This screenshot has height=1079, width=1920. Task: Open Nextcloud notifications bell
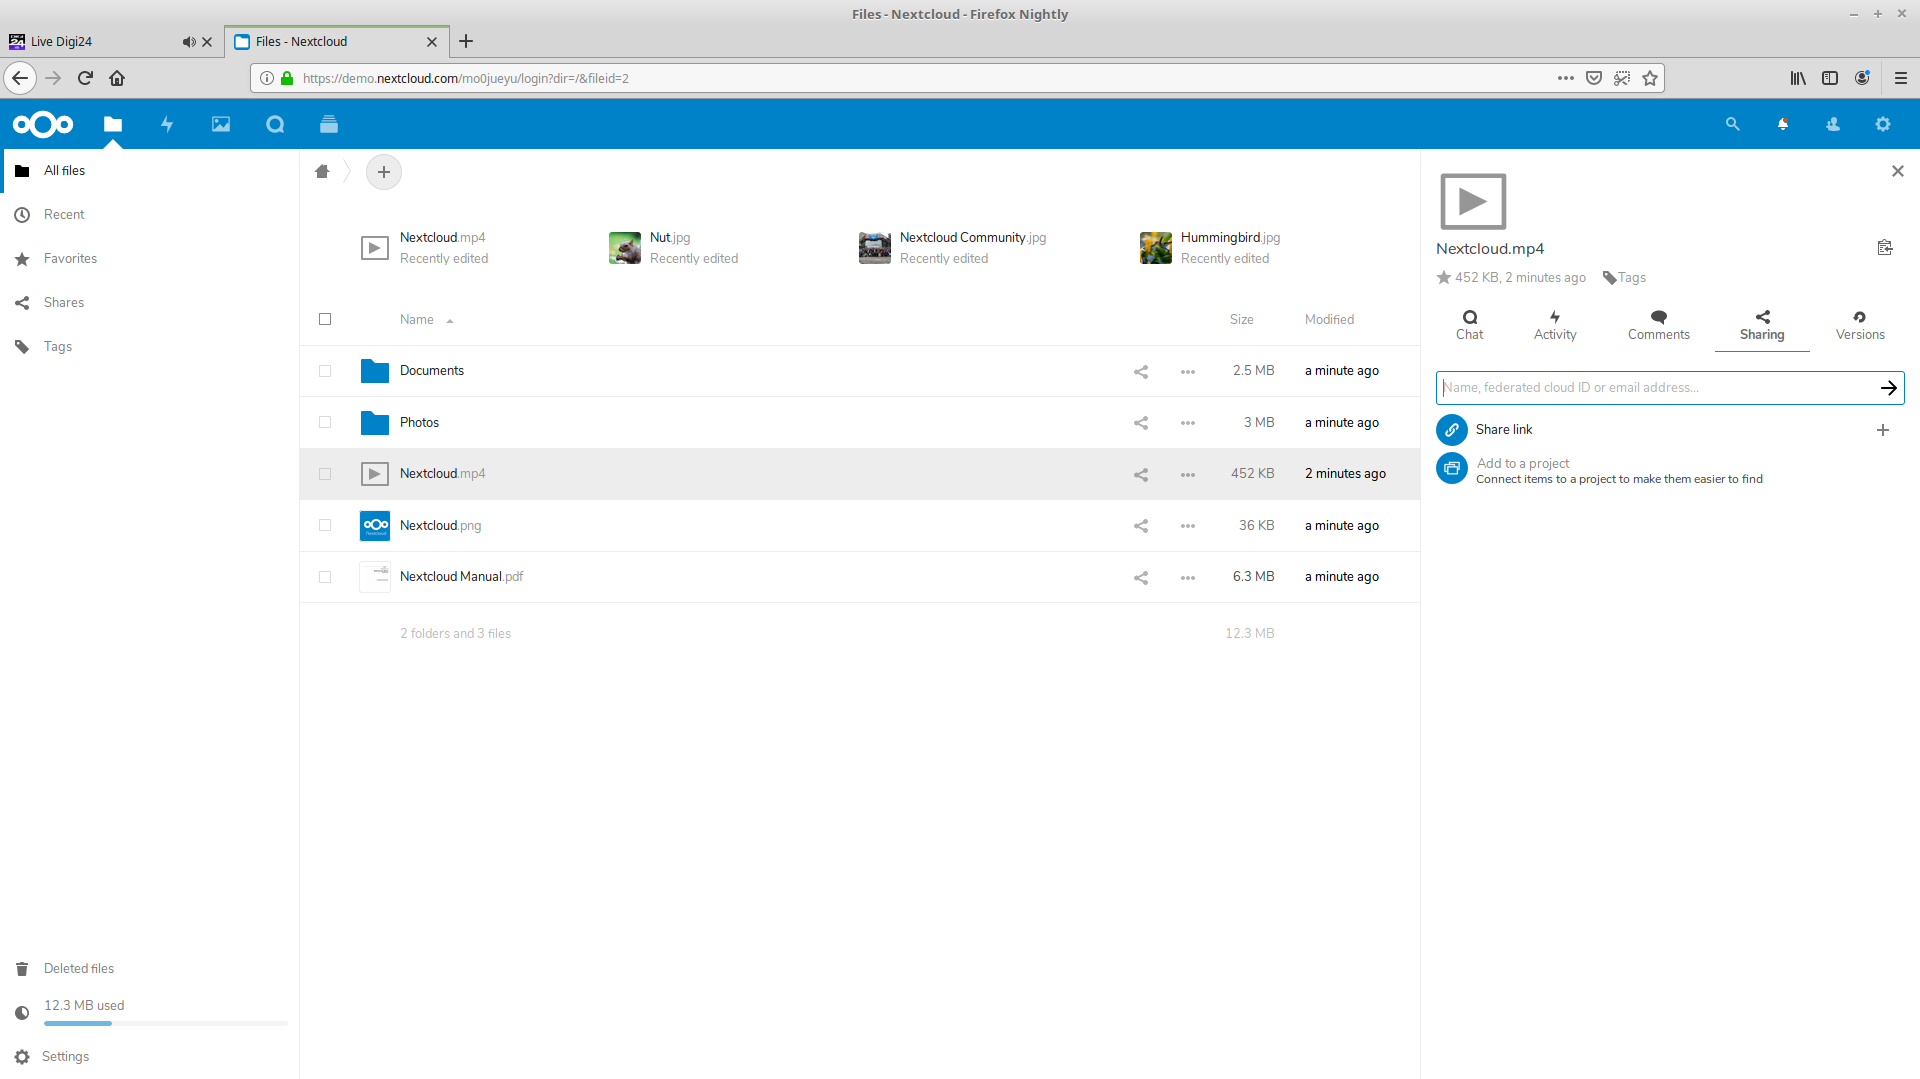click(x=1783, y=124)
